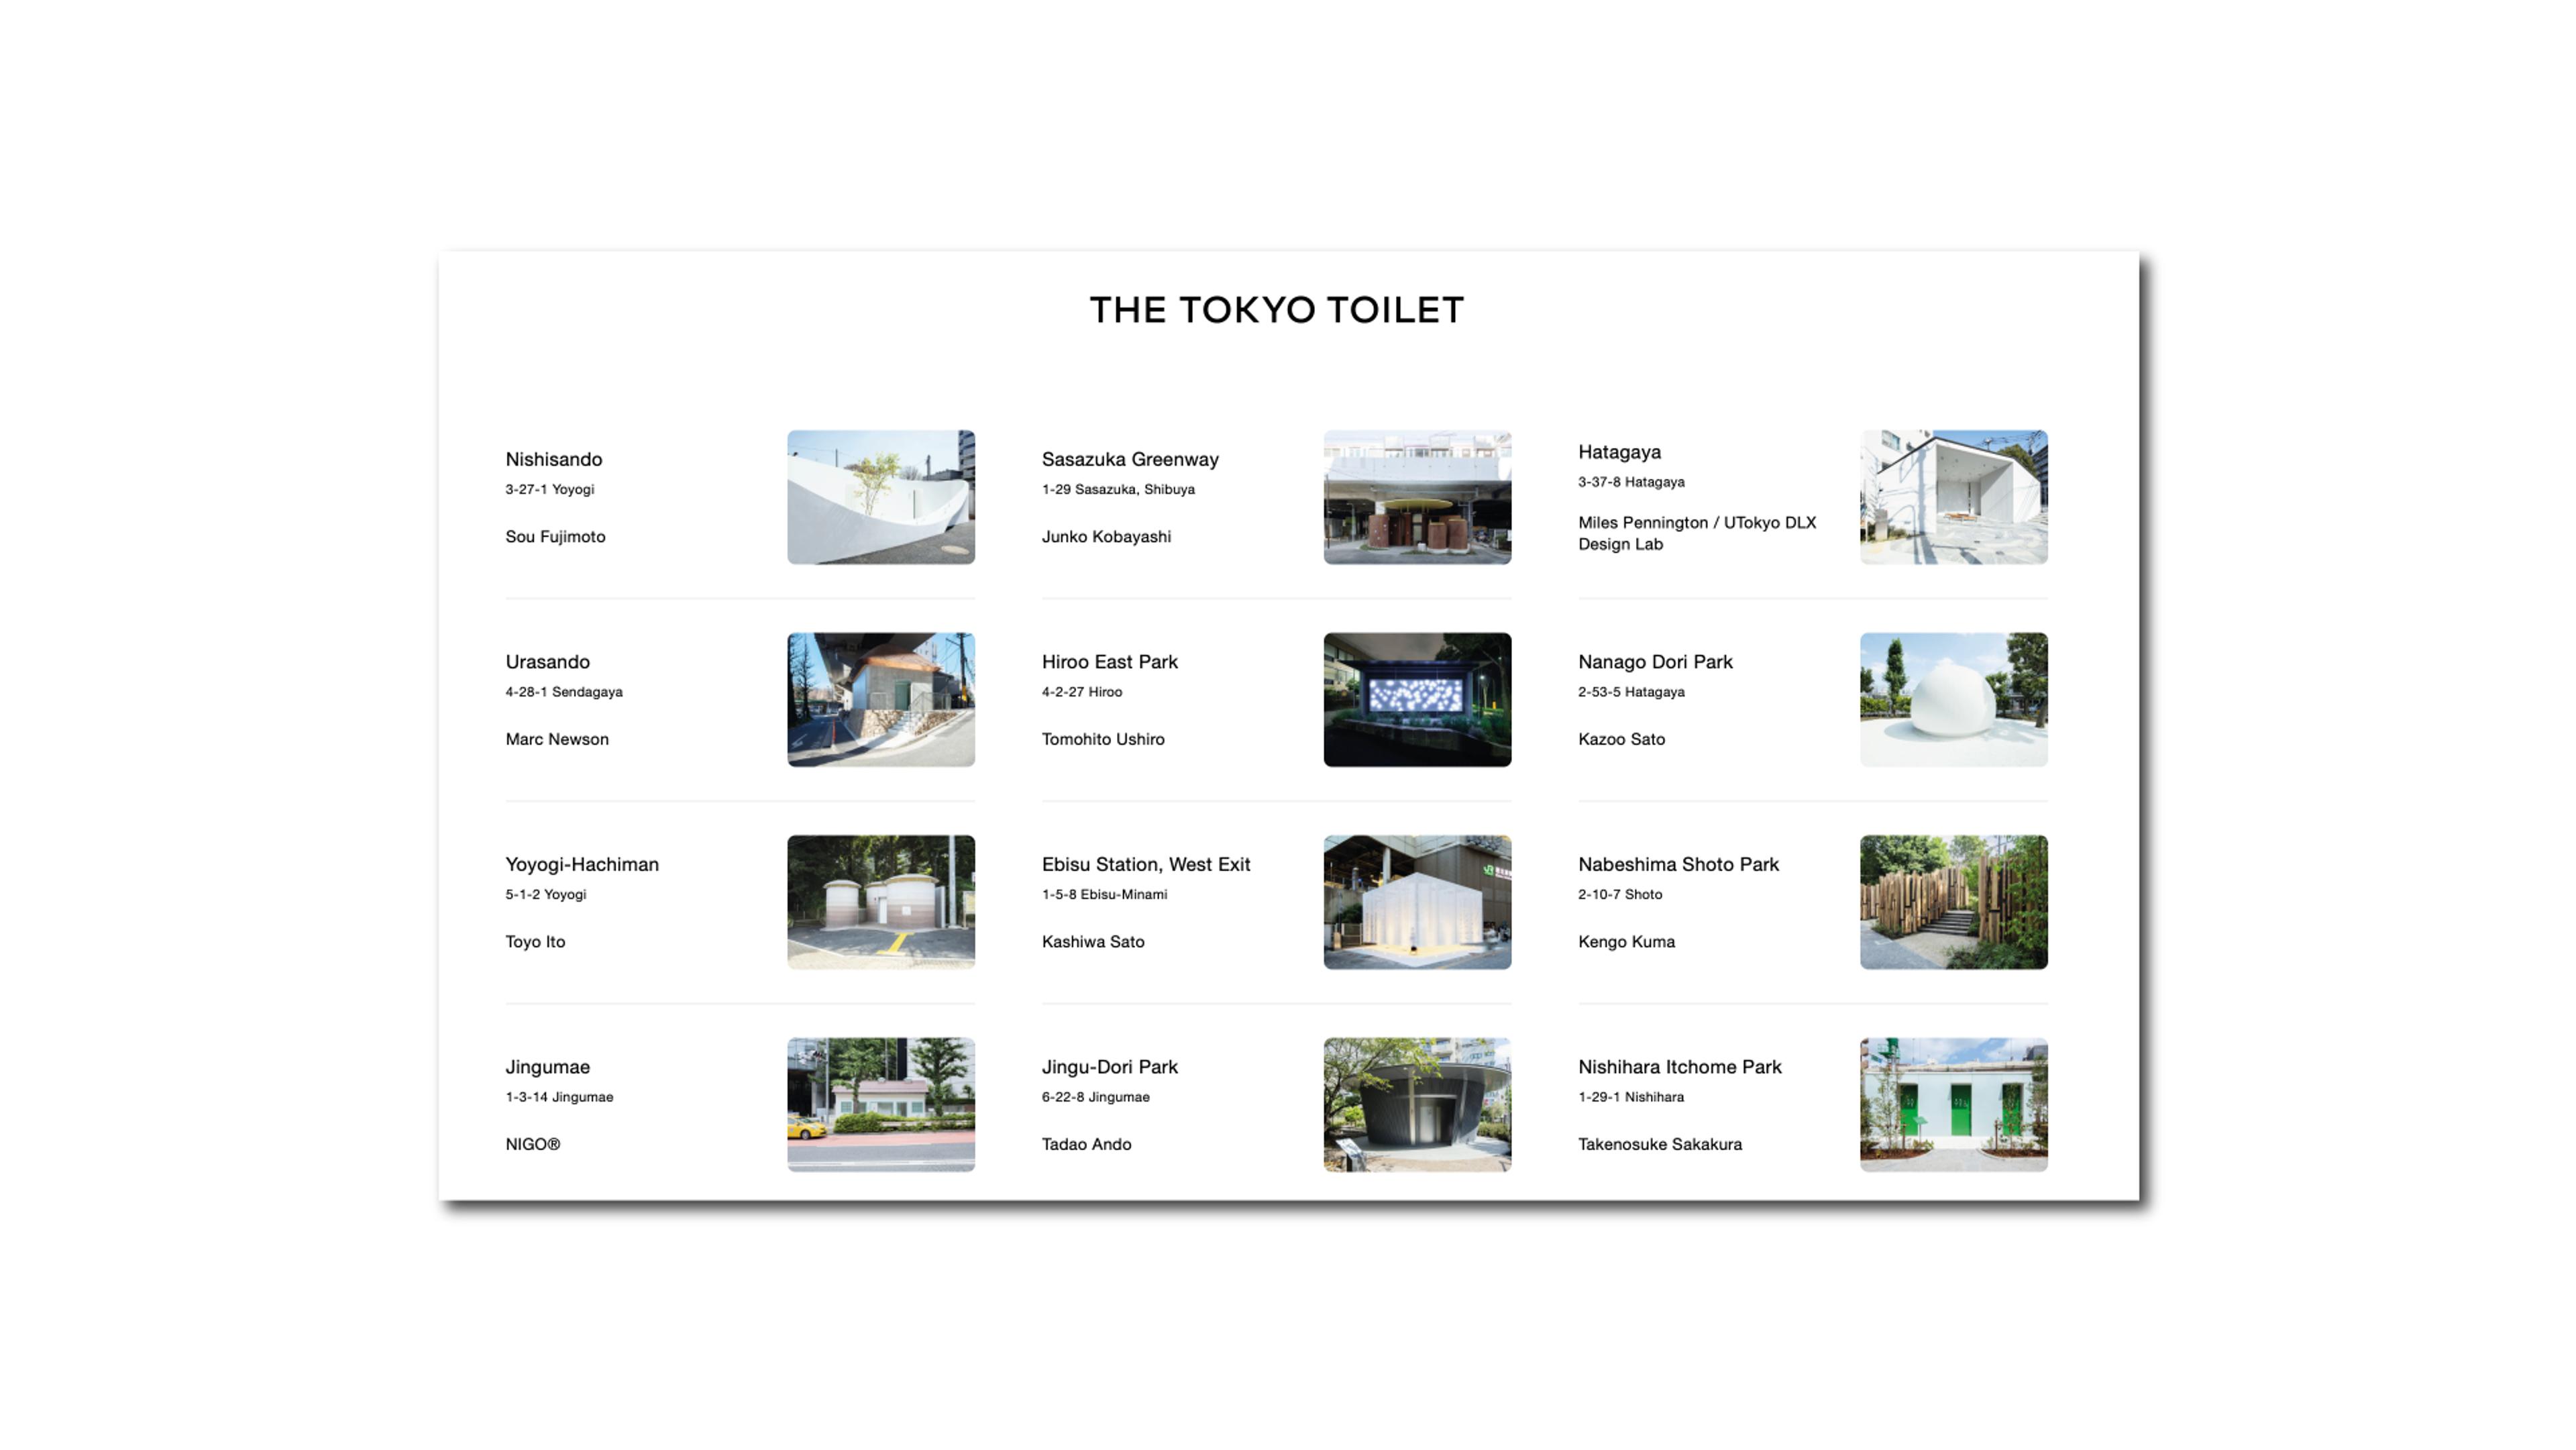This screenshot has width=2576, height=1450.
Task: Select the Sasazuka Greenway title
Action: [1130, 459]
